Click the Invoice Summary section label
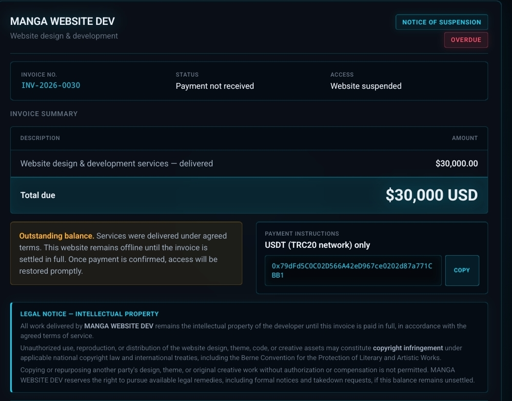 pos(44,114)
